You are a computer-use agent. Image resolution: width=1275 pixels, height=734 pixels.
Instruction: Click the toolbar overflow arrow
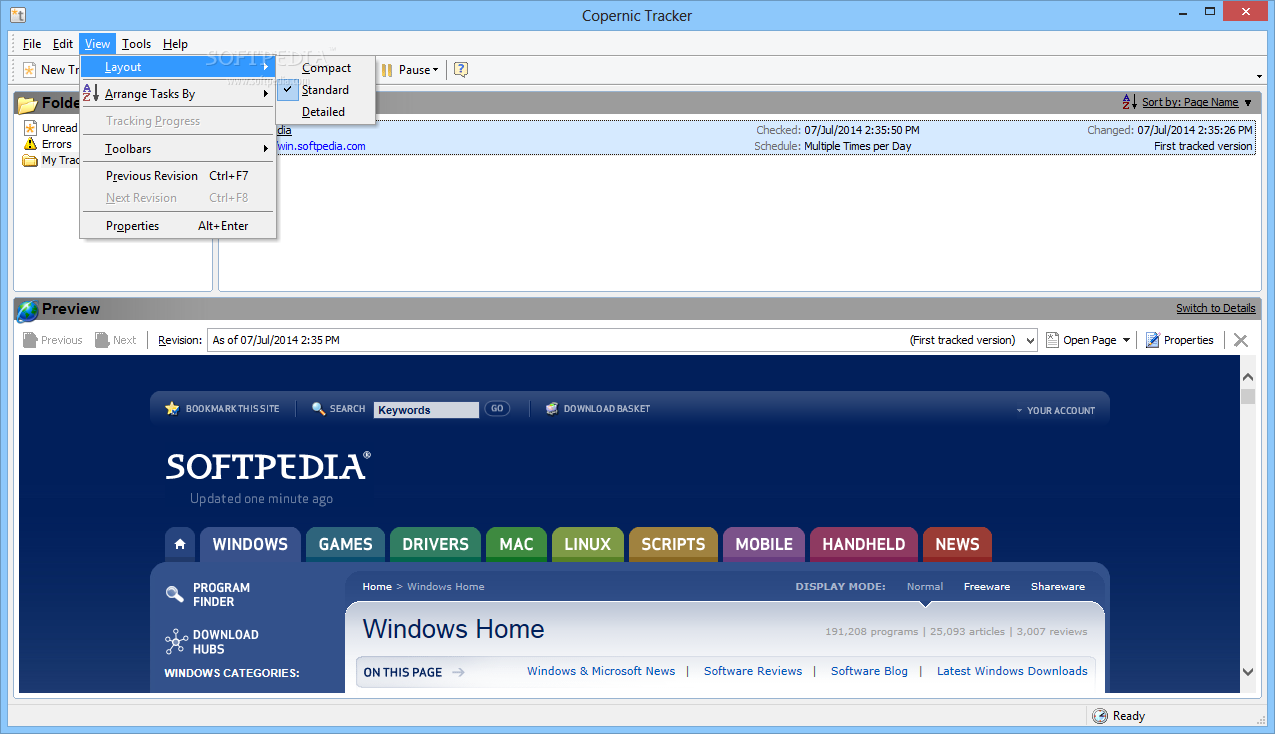point(1258,77)
